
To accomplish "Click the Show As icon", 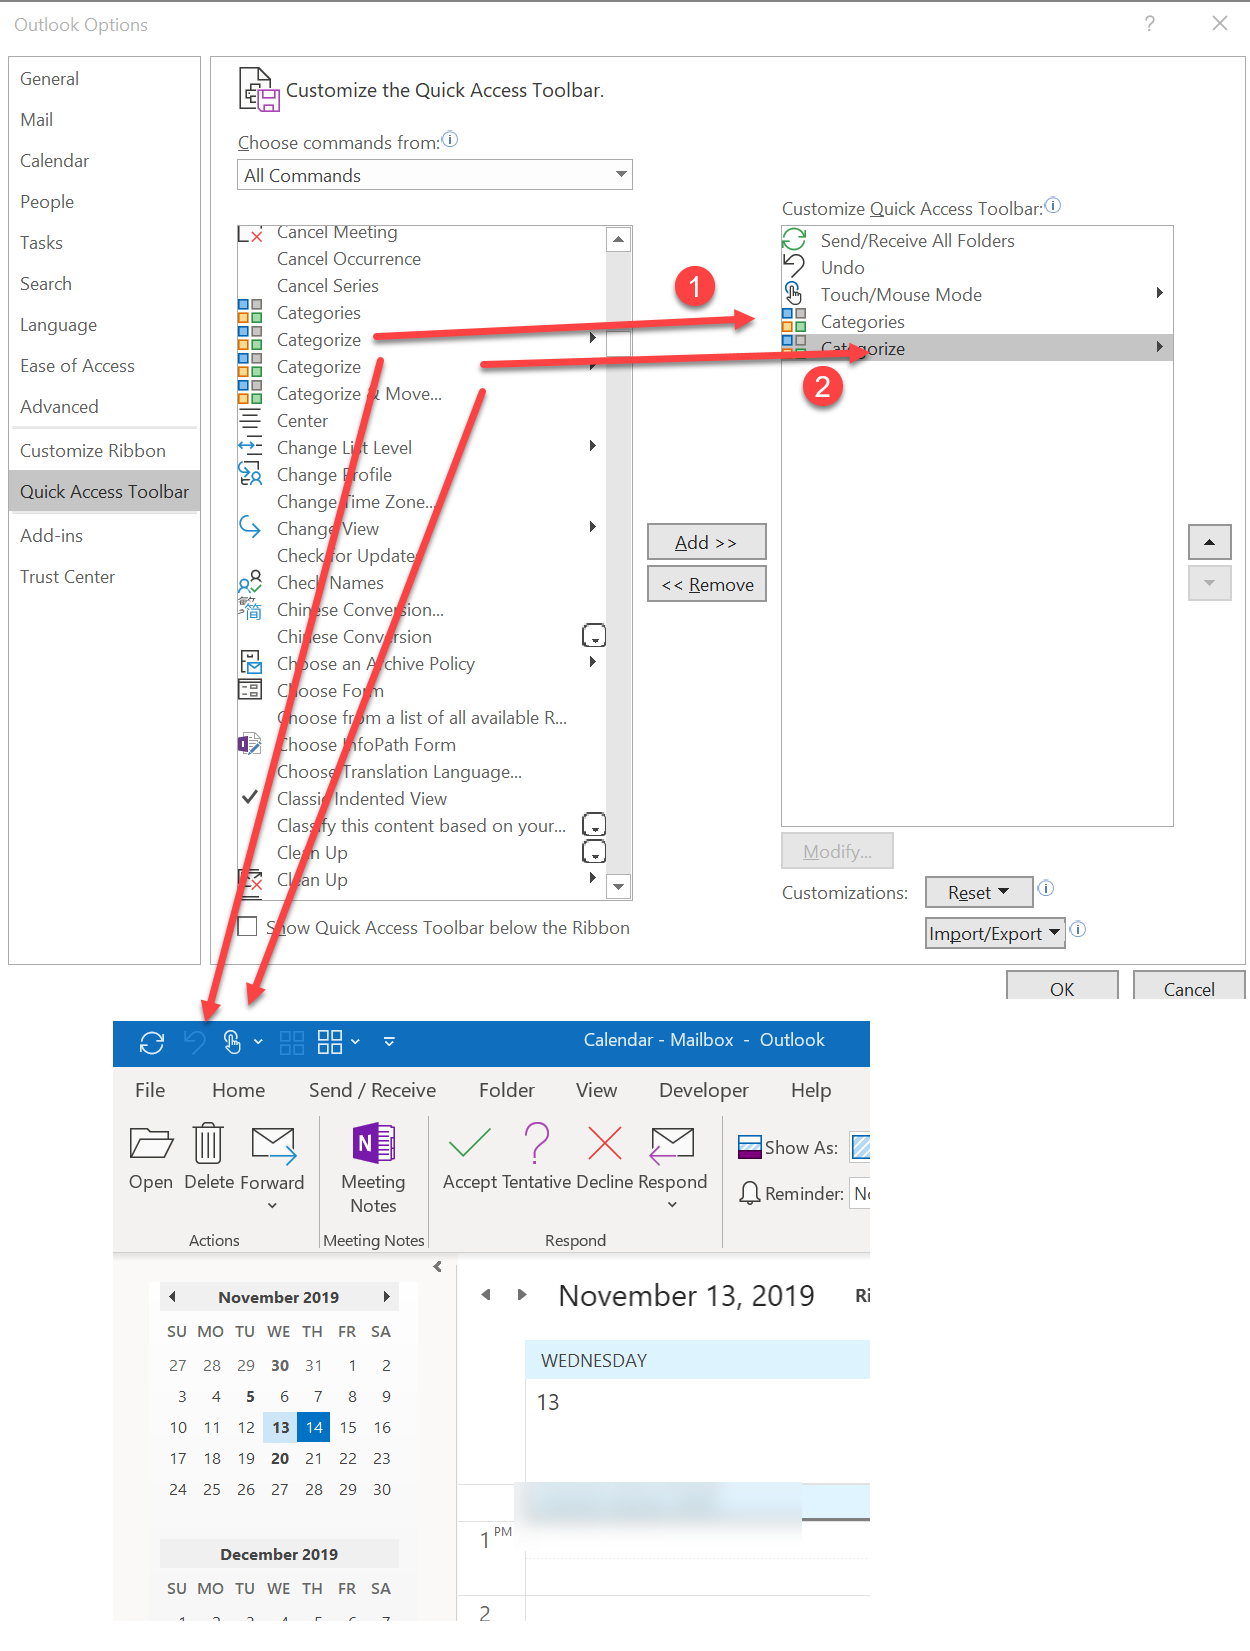I will pyautogui.click(x=750, y=1147).
